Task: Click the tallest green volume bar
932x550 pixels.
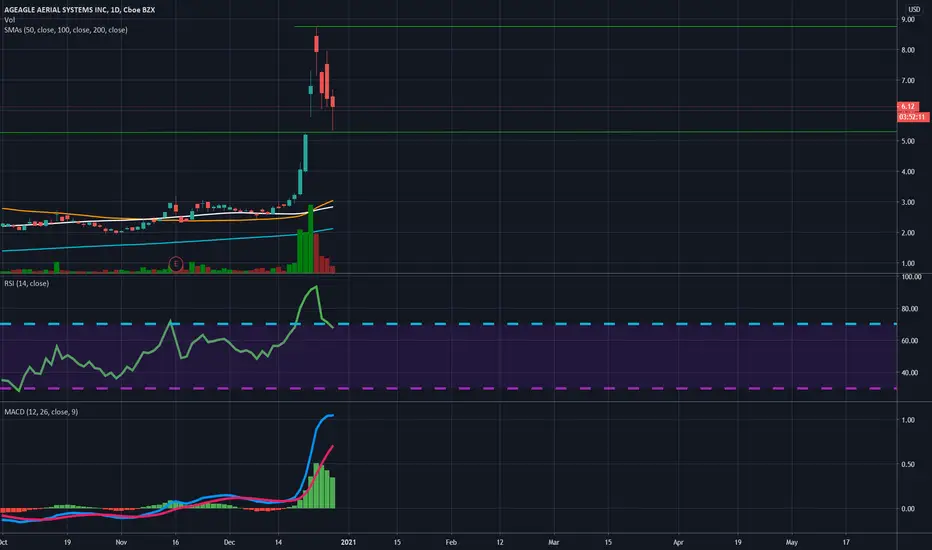Action: tap(310, 239)
